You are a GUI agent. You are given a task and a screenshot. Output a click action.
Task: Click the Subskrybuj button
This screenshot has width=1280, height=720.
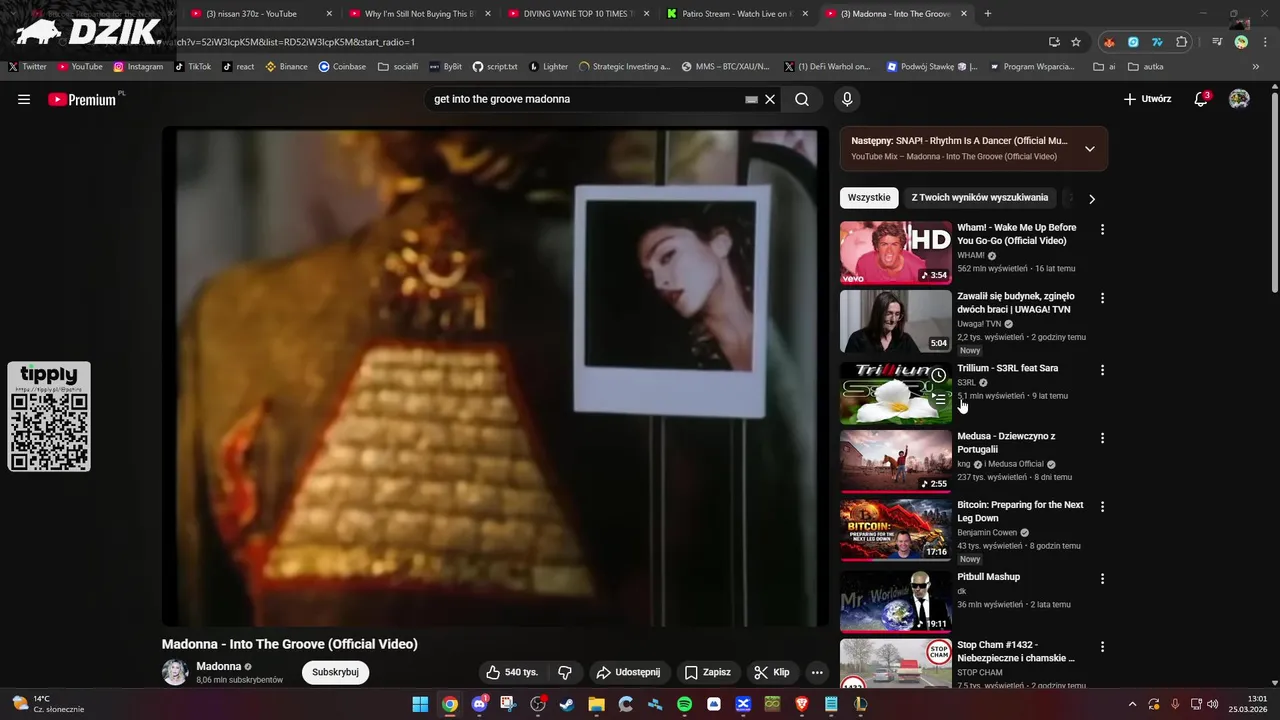[x=335, y=672]
